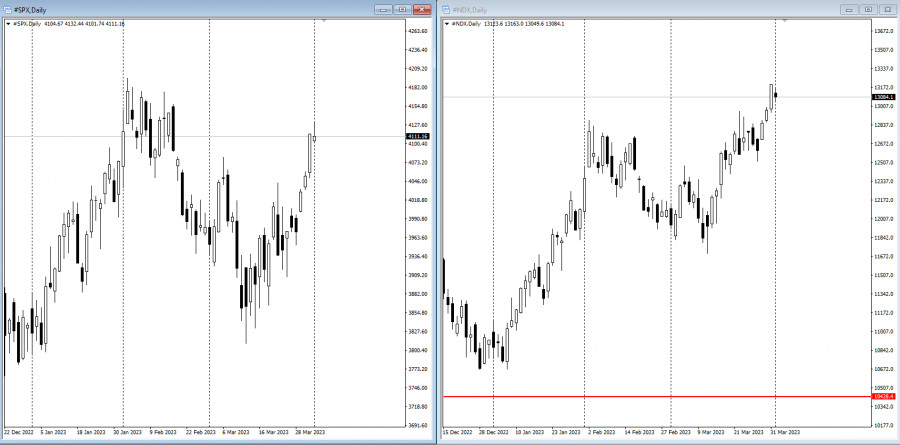Image resolution: width=900 pixels, height=445 pixels.
Task: Select the chart shift marker atop SPX chart
Action: pyautogui.click(x=324, y=20)
